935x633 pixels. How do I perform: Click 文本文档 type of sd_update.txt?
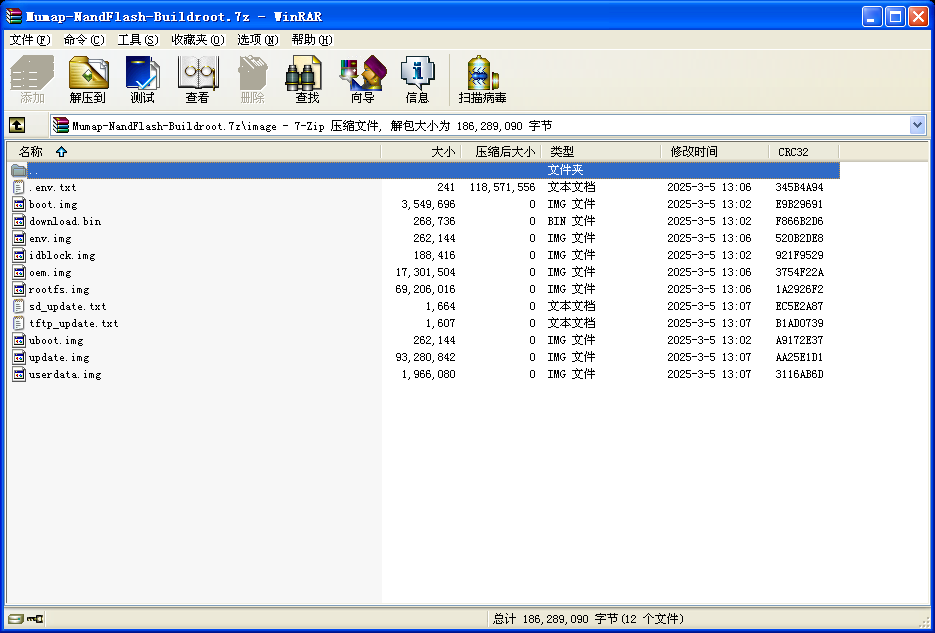571,306
